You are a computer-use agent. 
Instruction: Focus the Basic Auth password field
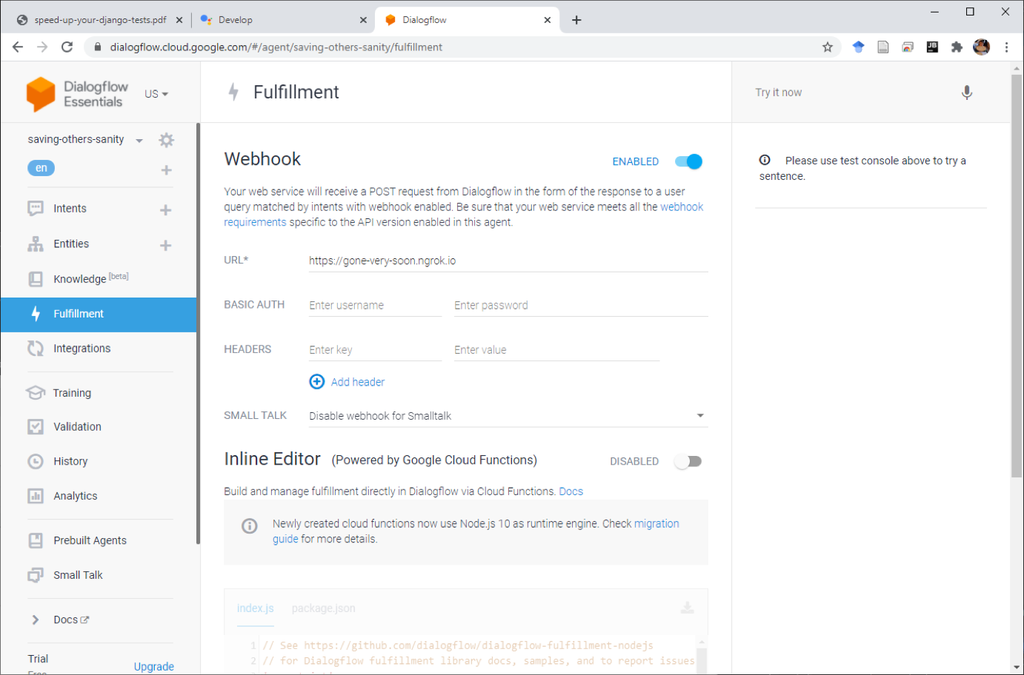[x=581, y=306]
